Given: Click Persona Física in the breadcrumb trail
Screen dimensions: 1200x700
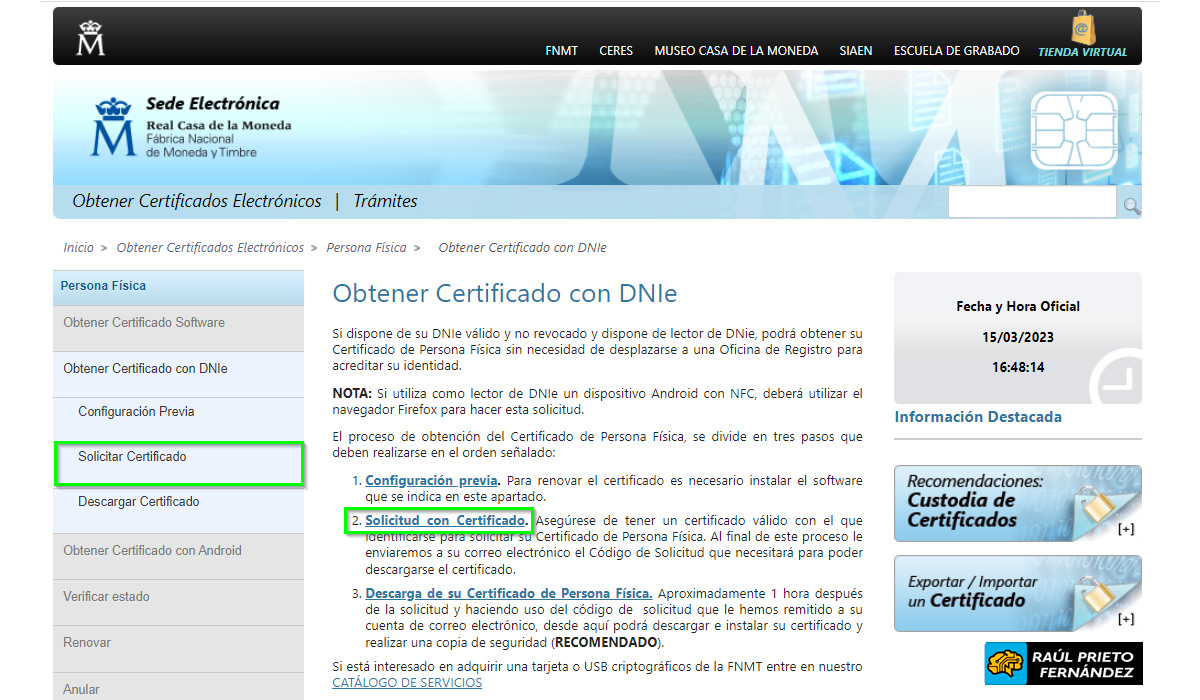Looking at the screenshot, I should click(366, 247).
